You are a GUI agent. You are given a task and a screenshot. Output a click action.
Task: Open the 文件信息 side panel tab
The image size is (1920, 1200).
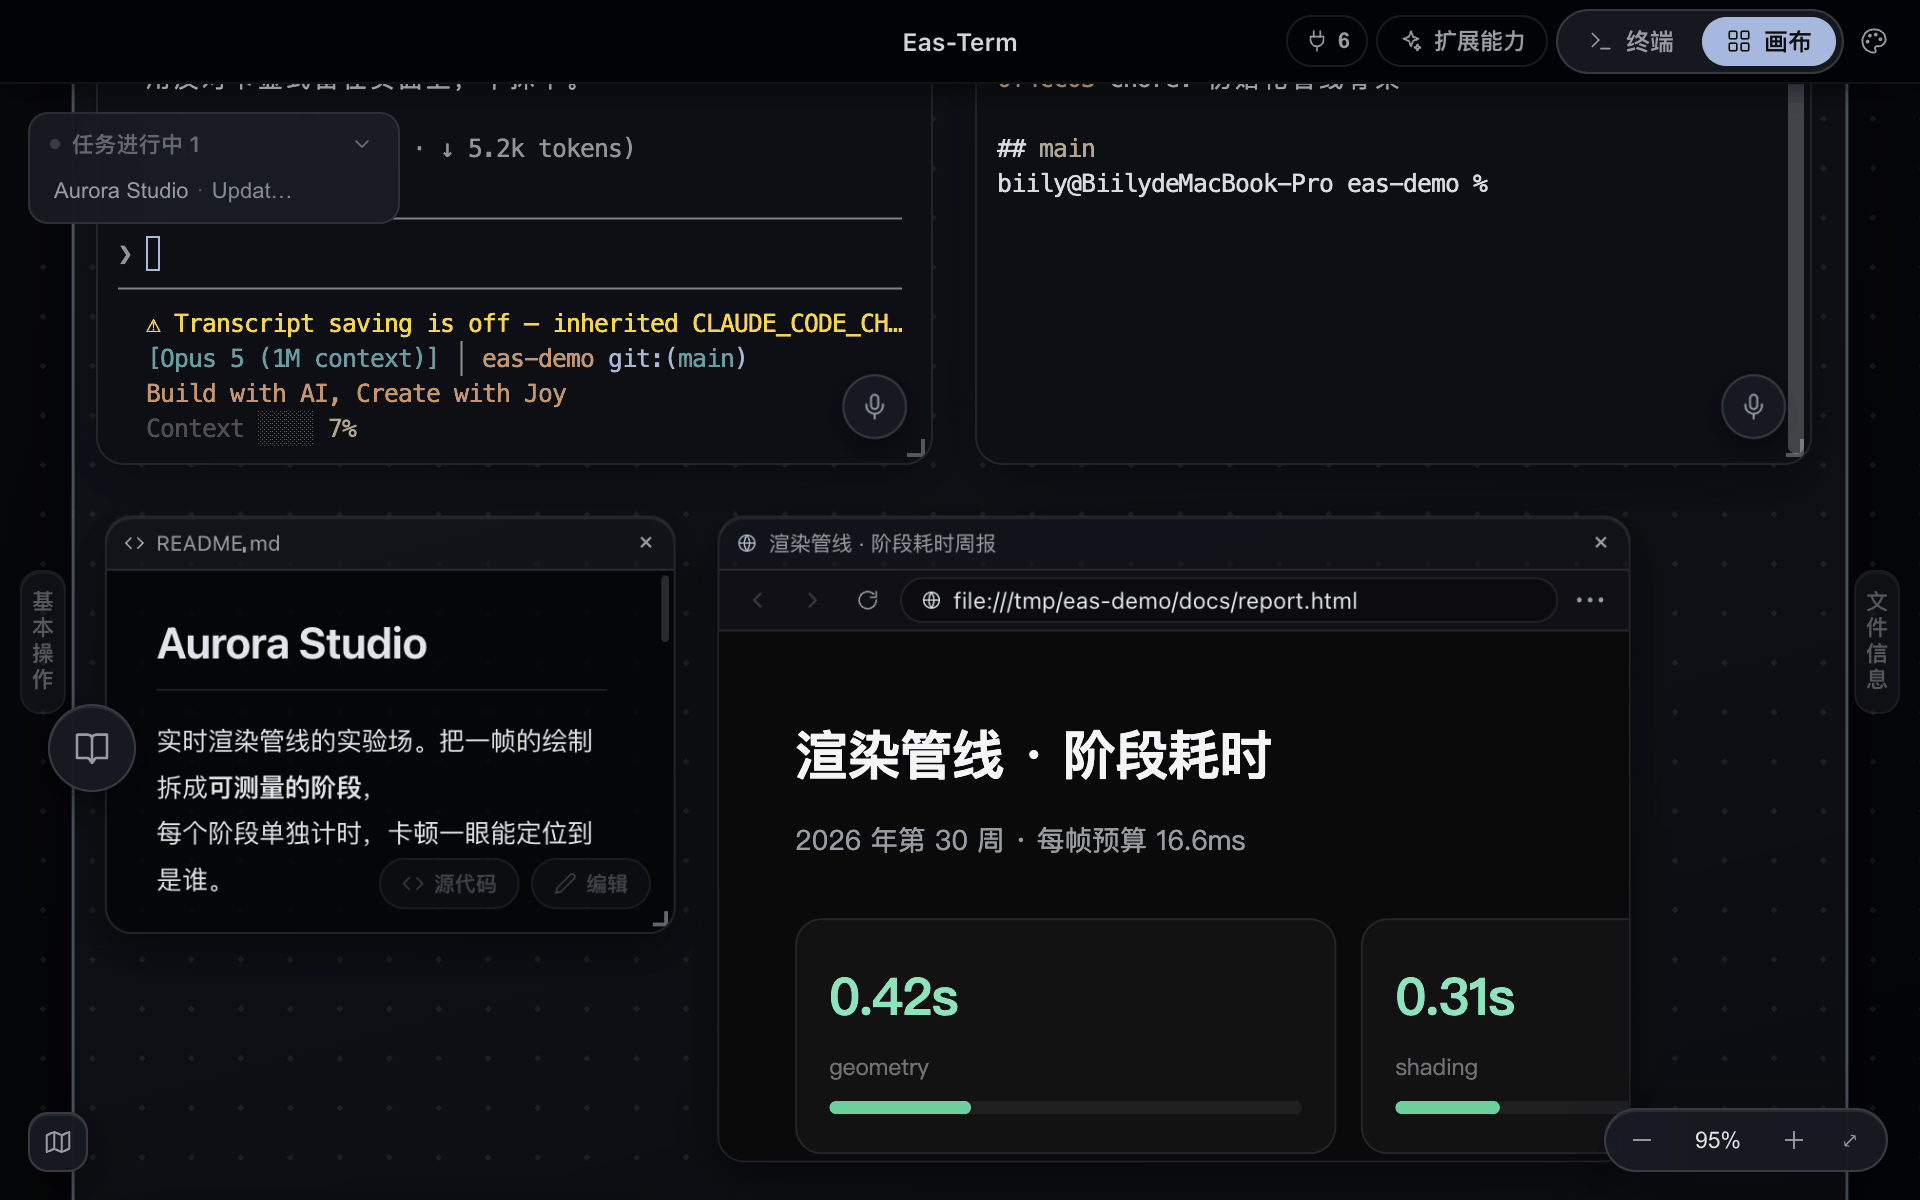tap(1877, 640)
